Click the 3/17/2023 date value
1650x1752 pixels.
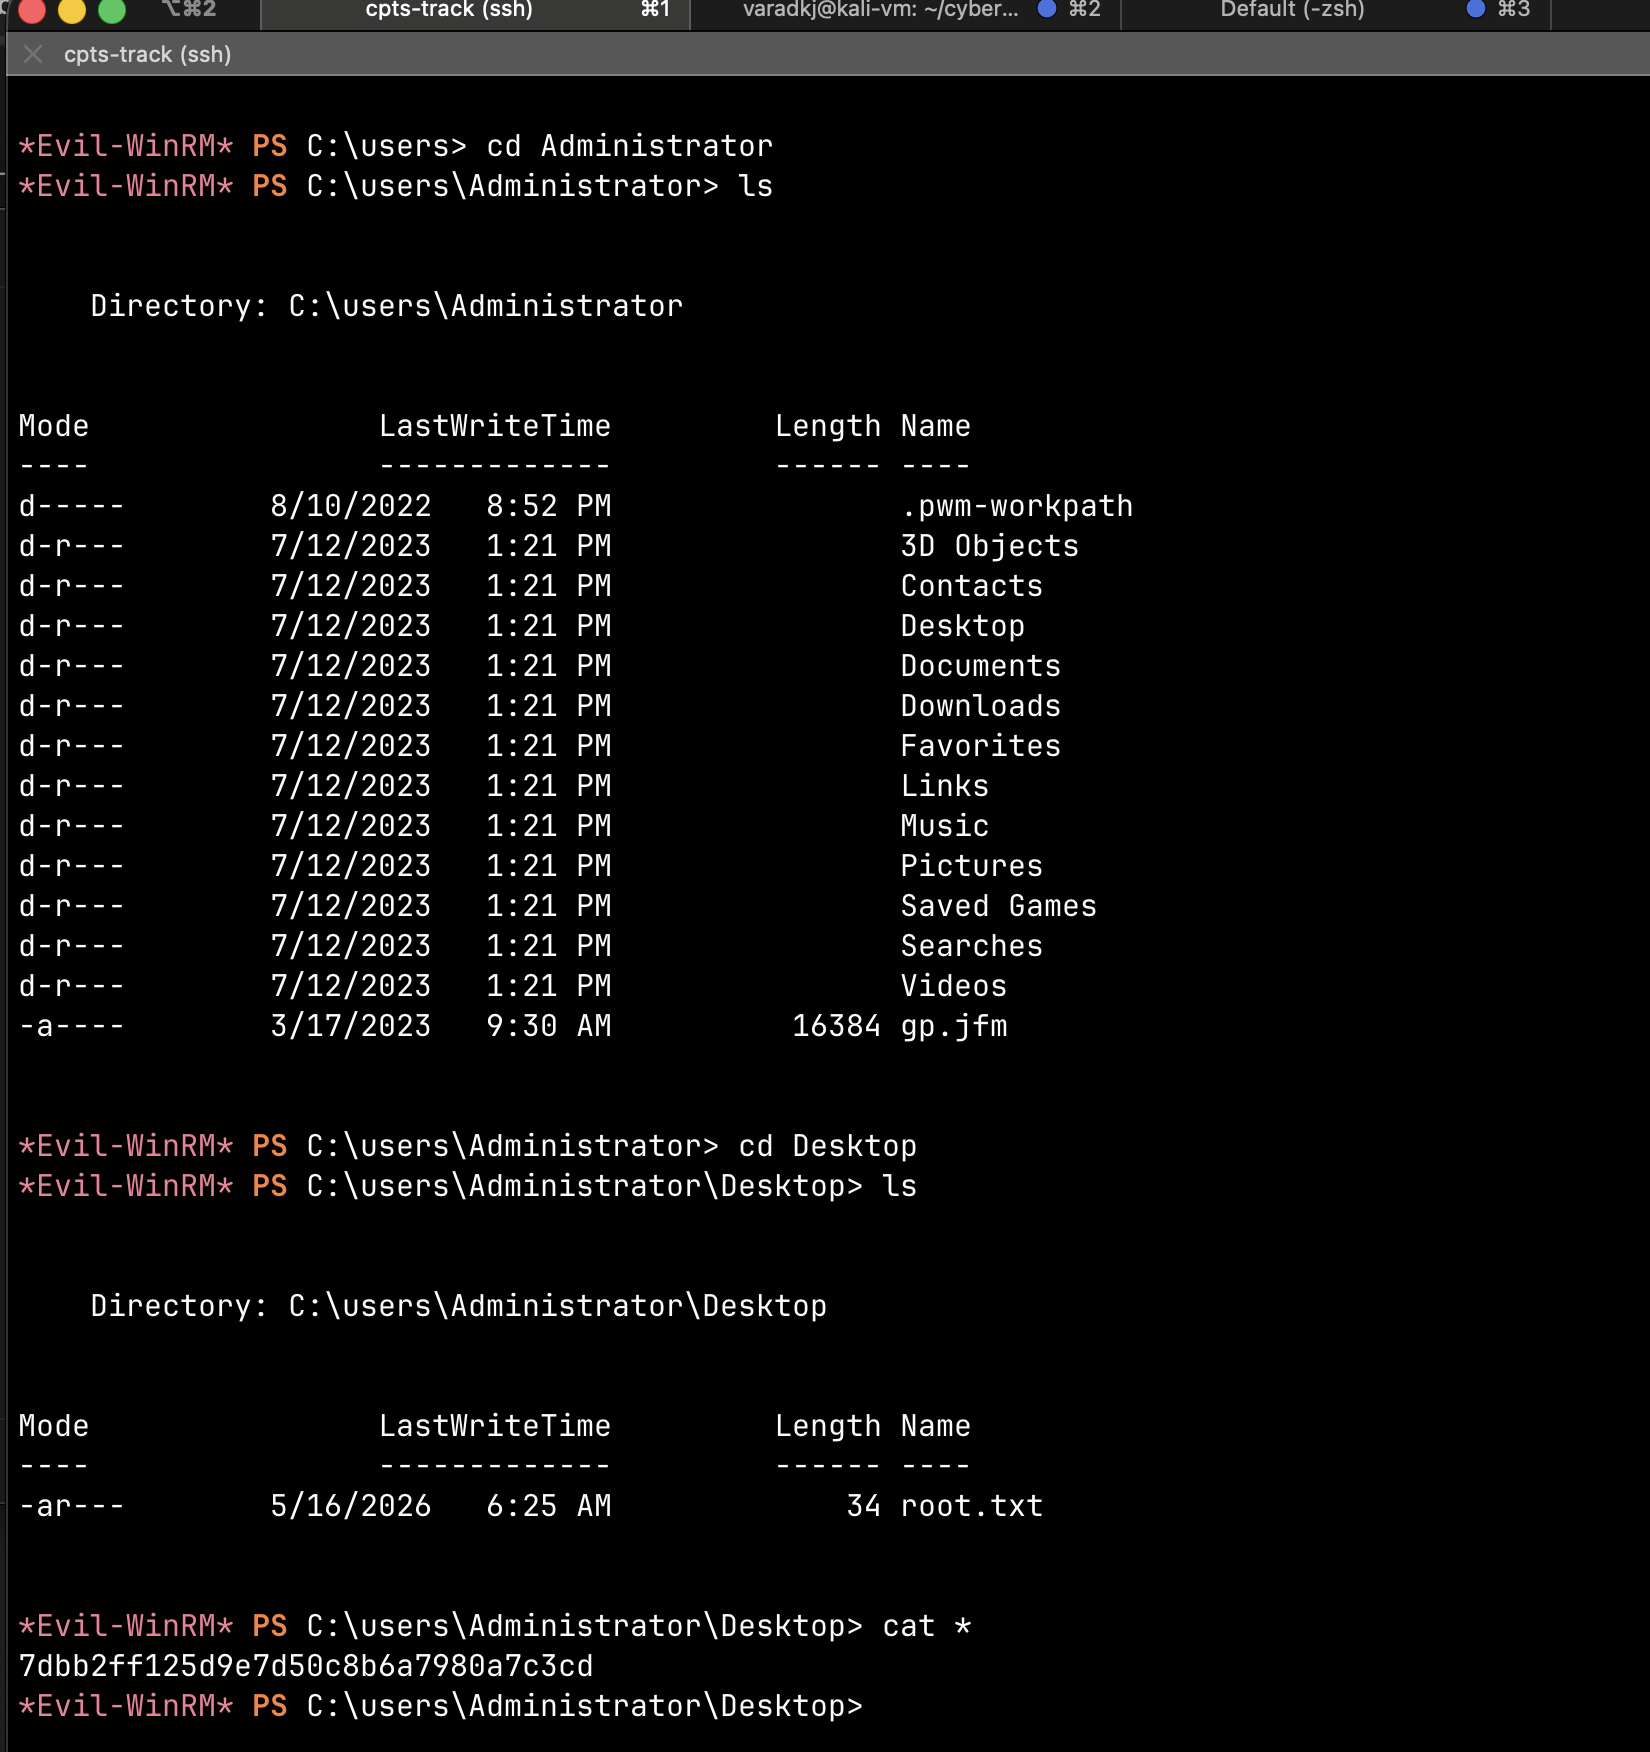point(351,1026)
